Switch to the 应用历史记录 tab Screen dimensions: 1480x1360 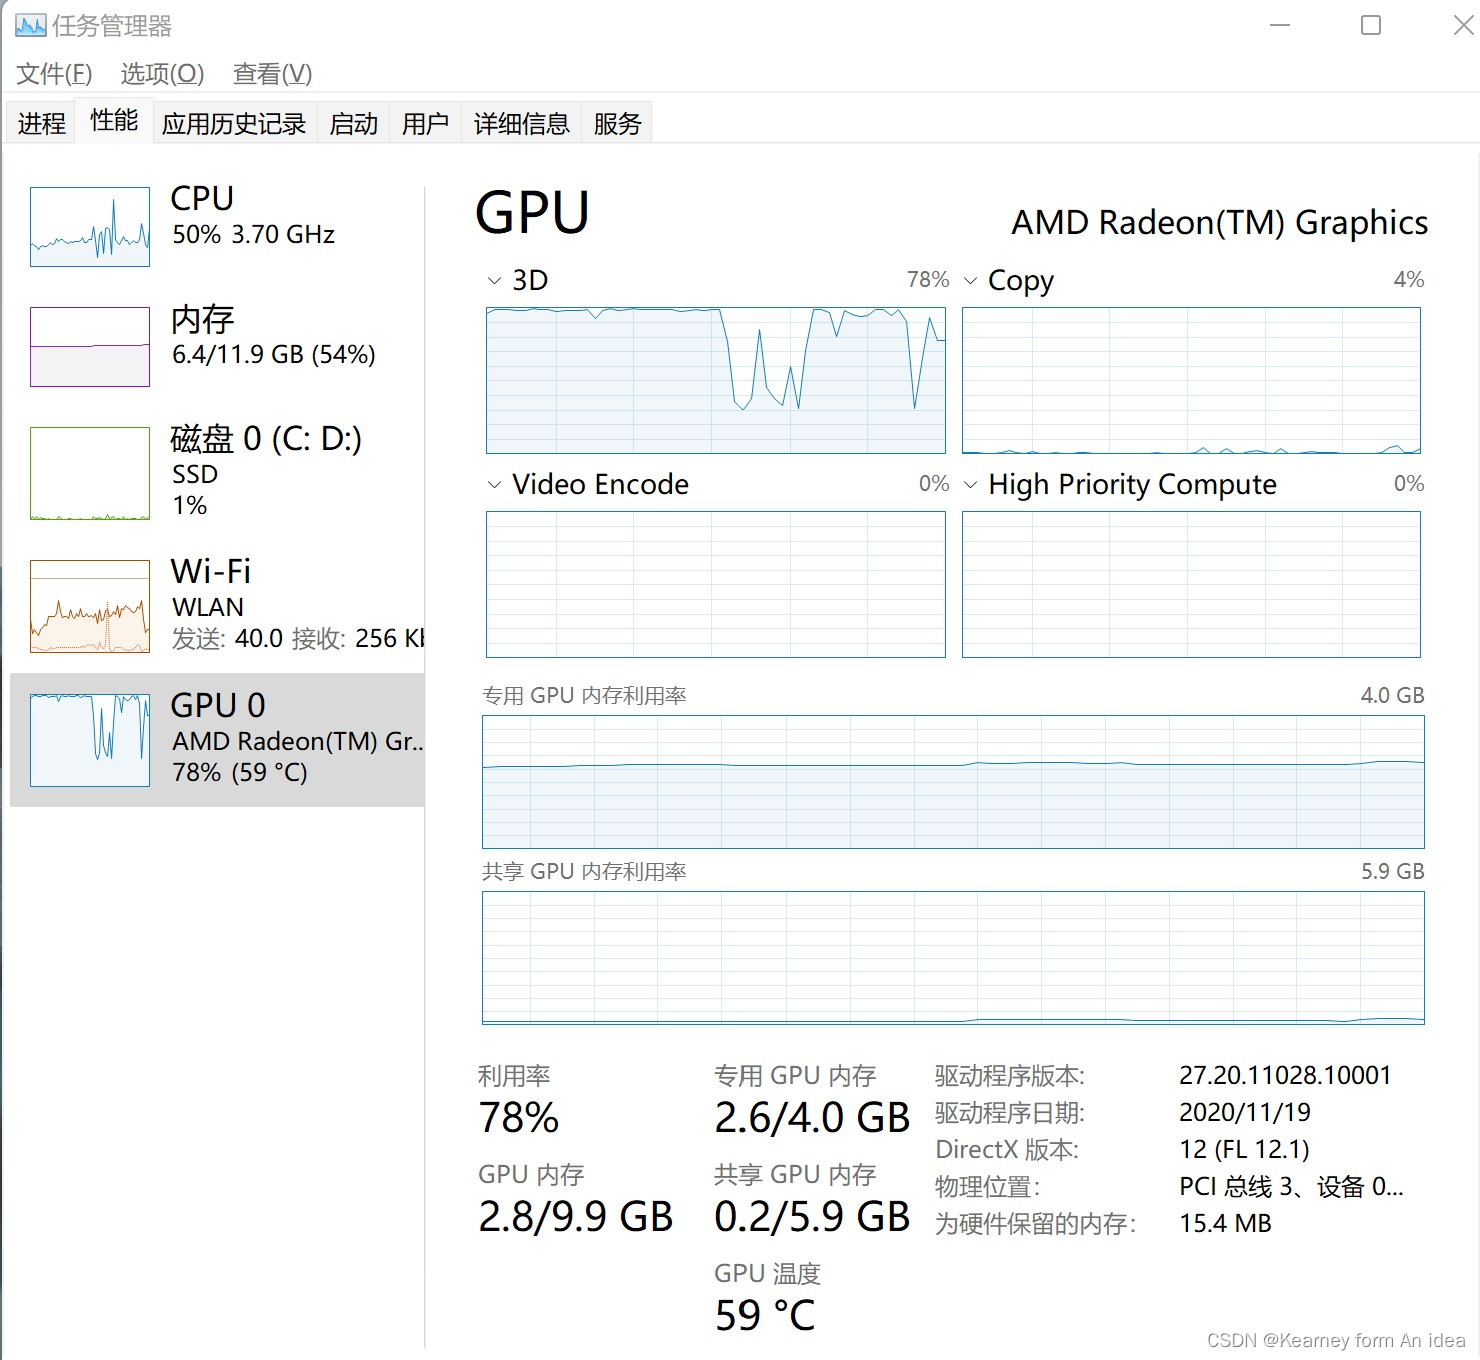click(x=234, y=123)
